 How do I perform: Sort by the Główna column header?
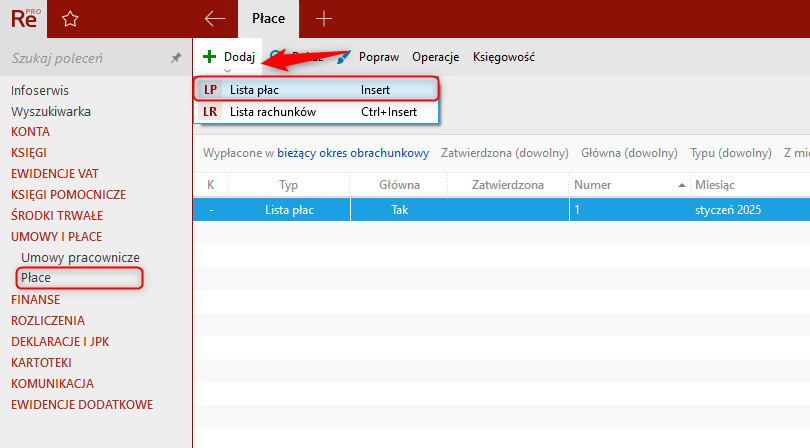coord(399,185)
